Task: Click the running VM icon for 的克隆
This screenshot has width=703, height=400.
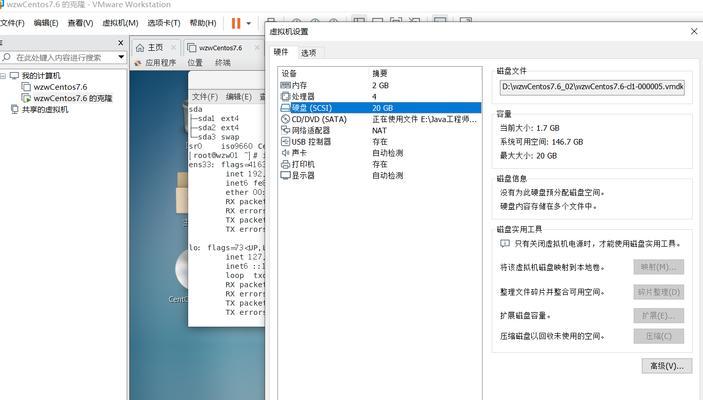Action: click(26, 98)
